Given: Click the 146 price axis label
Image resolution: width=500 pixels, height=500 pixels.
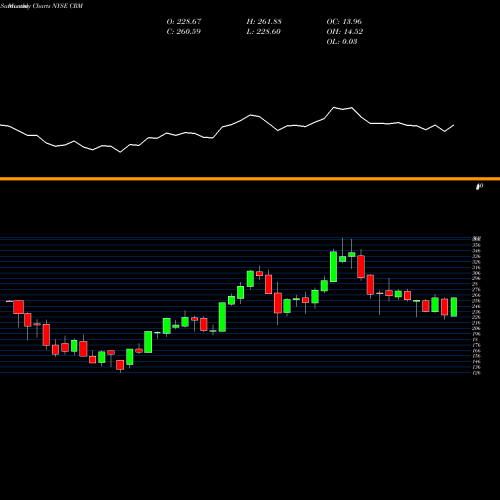Looking at the screenshot, I should [477, 362].
